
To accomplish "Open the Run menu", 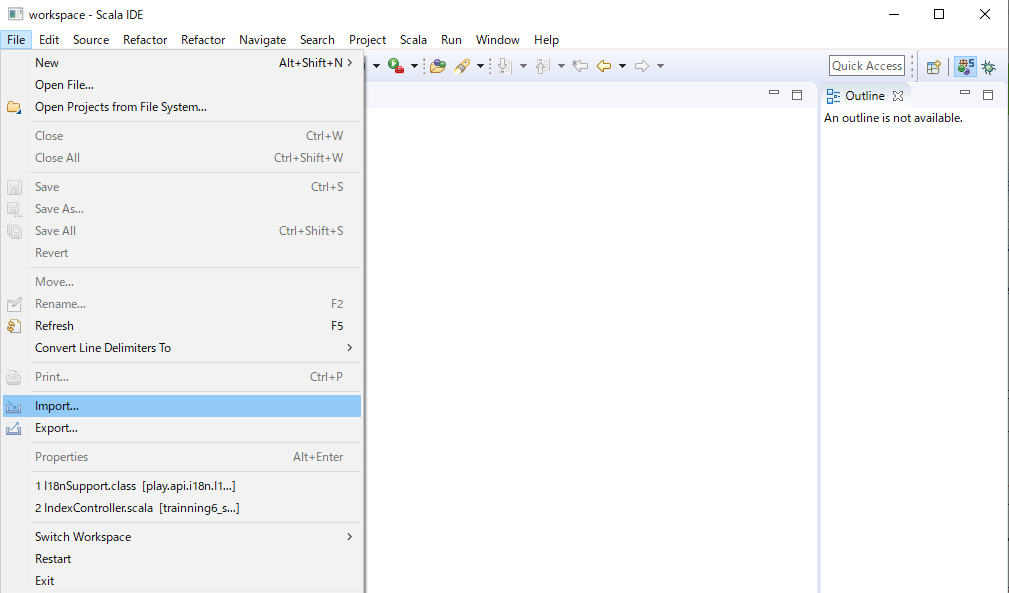I will coord(451,40).
